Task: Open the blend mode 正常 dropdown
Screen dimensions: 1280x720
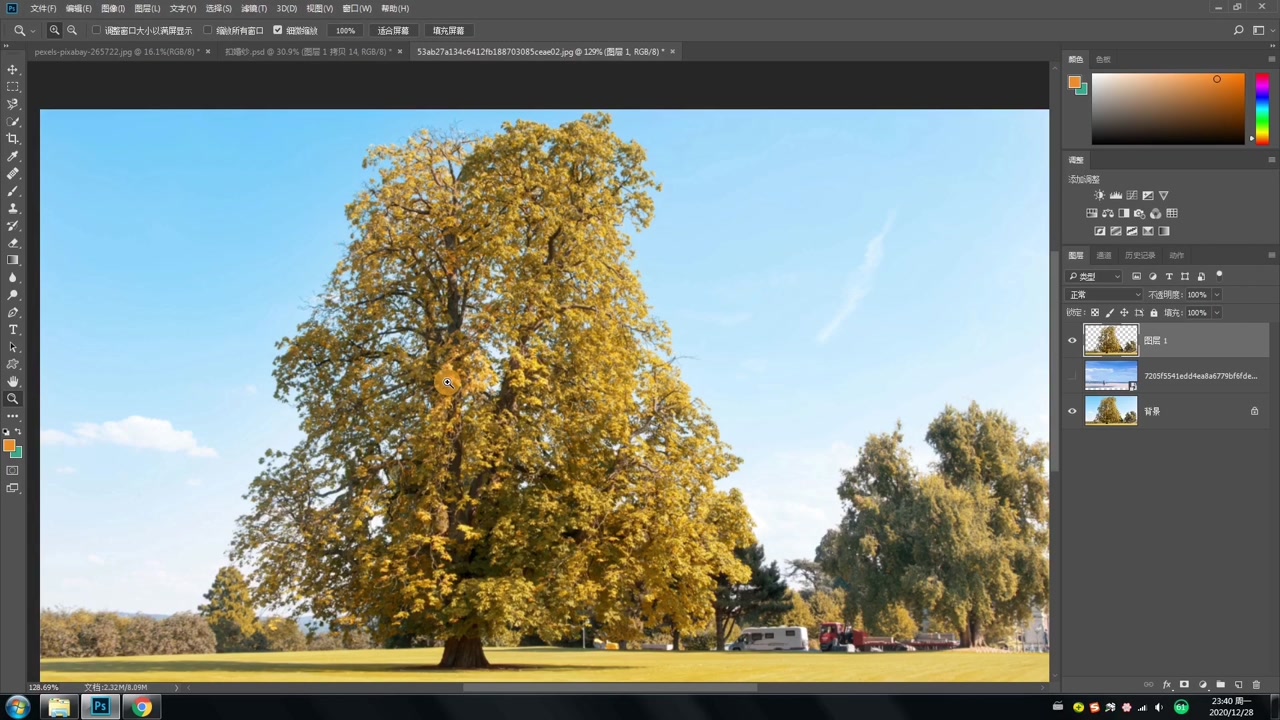Action: [x=1105, y=295]
